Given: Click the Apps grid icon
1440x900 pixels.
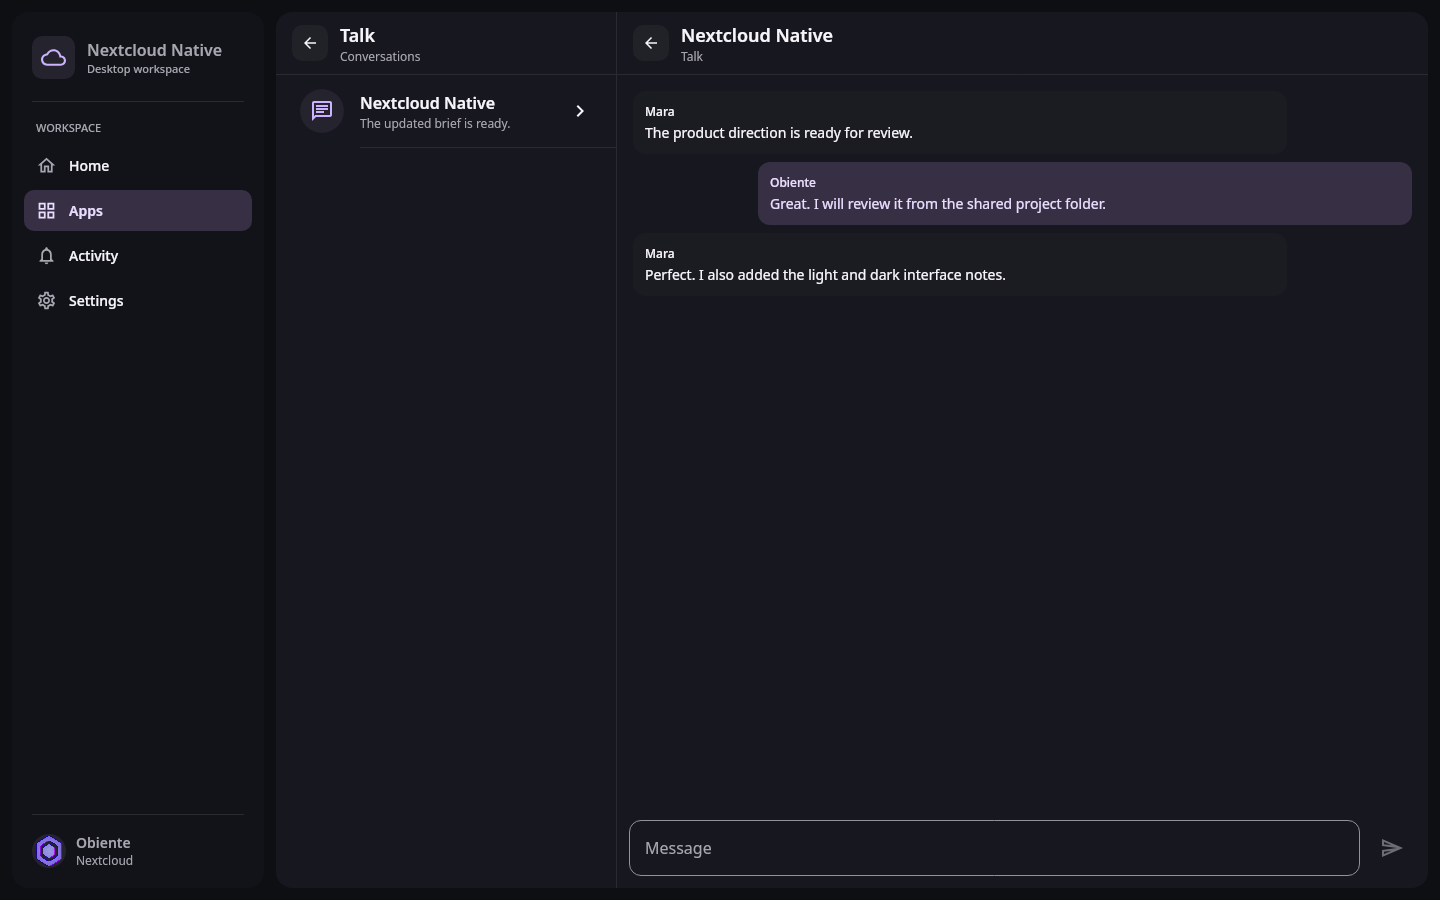Looking at the screenshot, I should tap(46, 211).
